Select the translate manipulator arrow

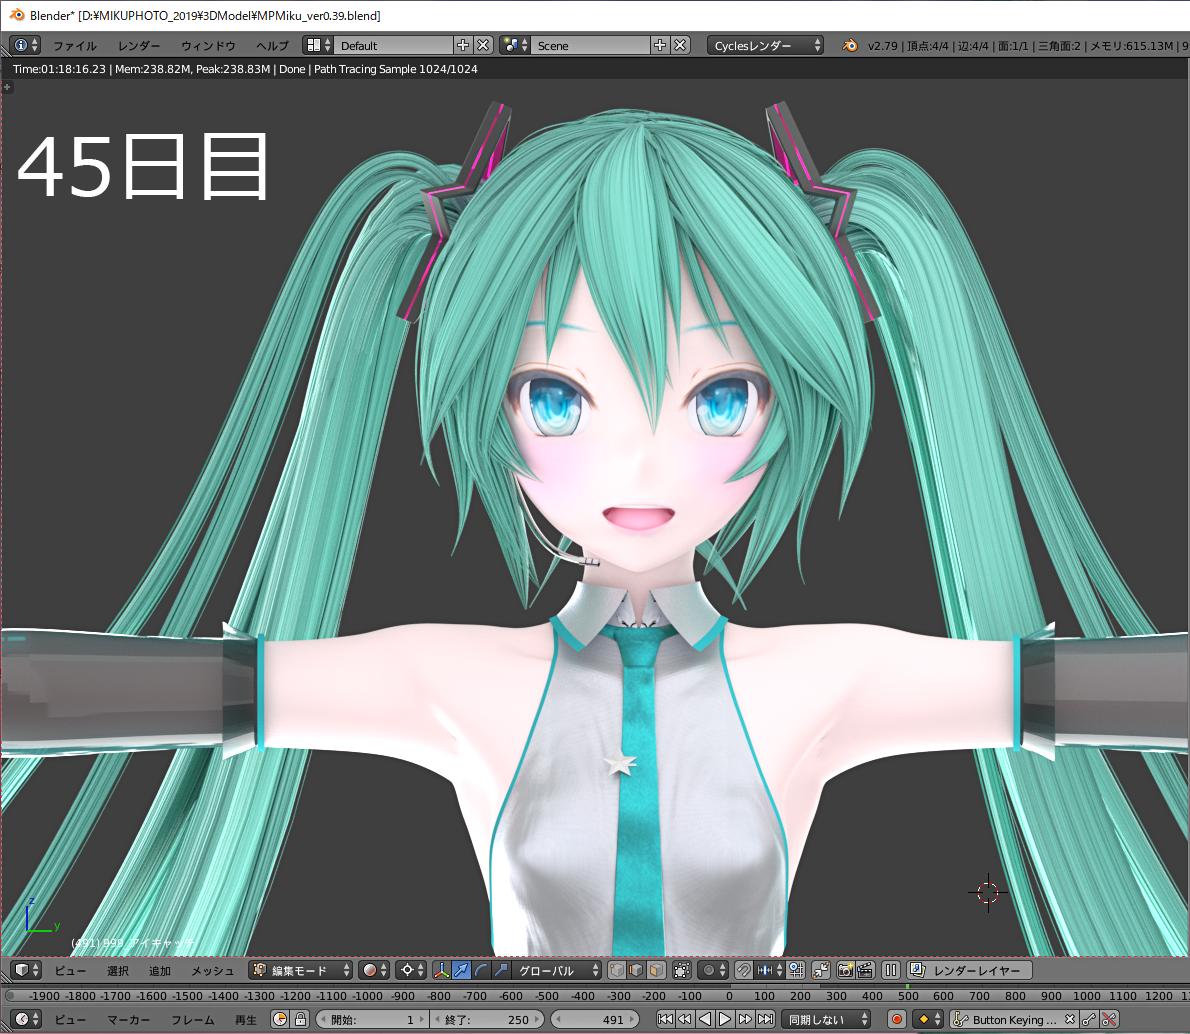pos(461,970)
